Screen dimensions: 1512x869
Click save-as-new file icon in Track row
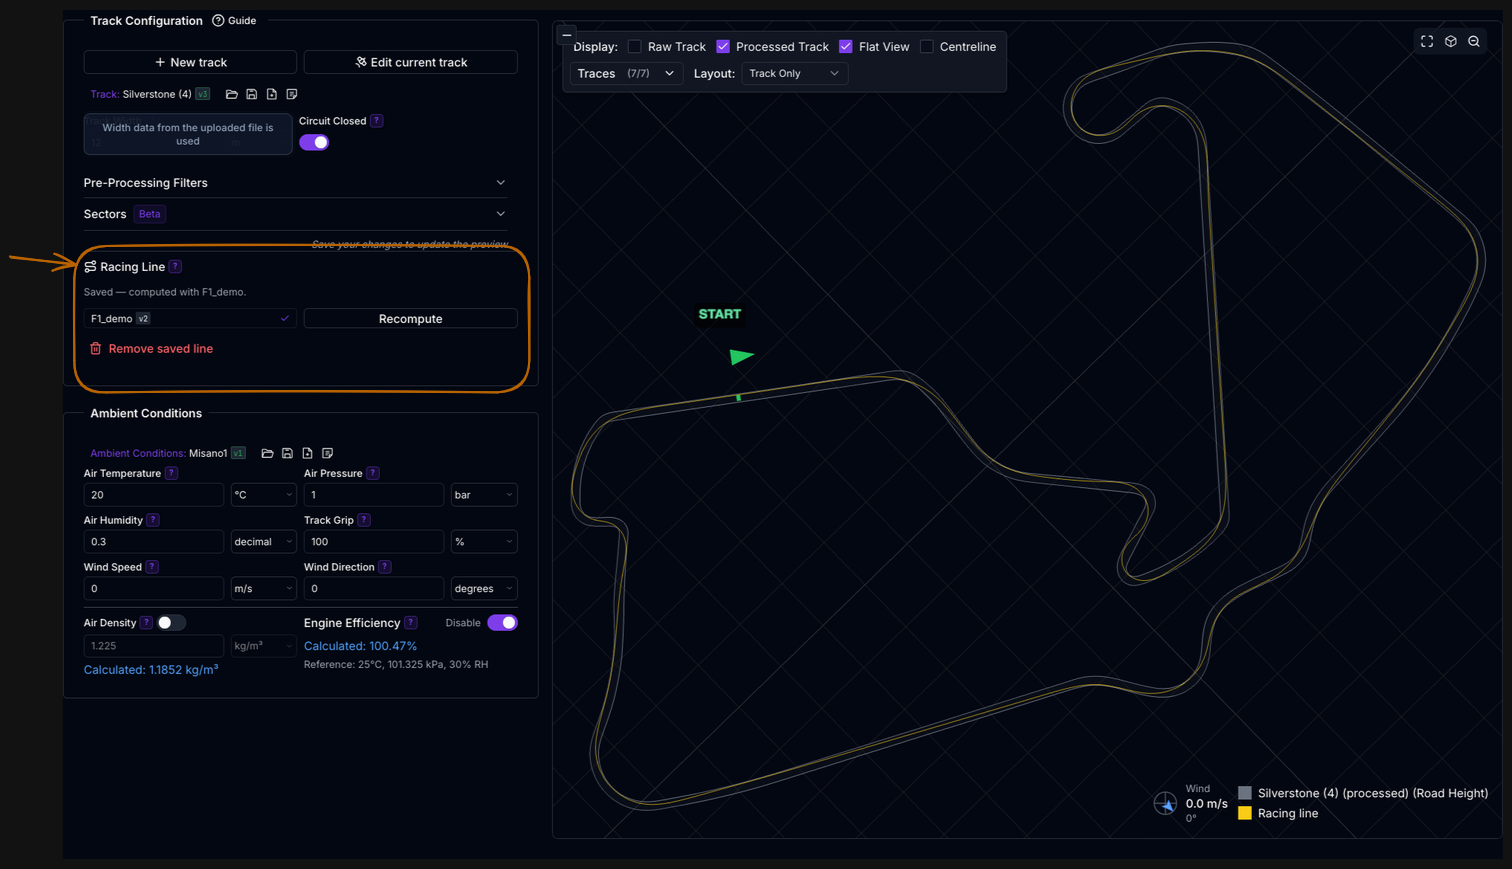pyautogui.click(x=272, y=94)
